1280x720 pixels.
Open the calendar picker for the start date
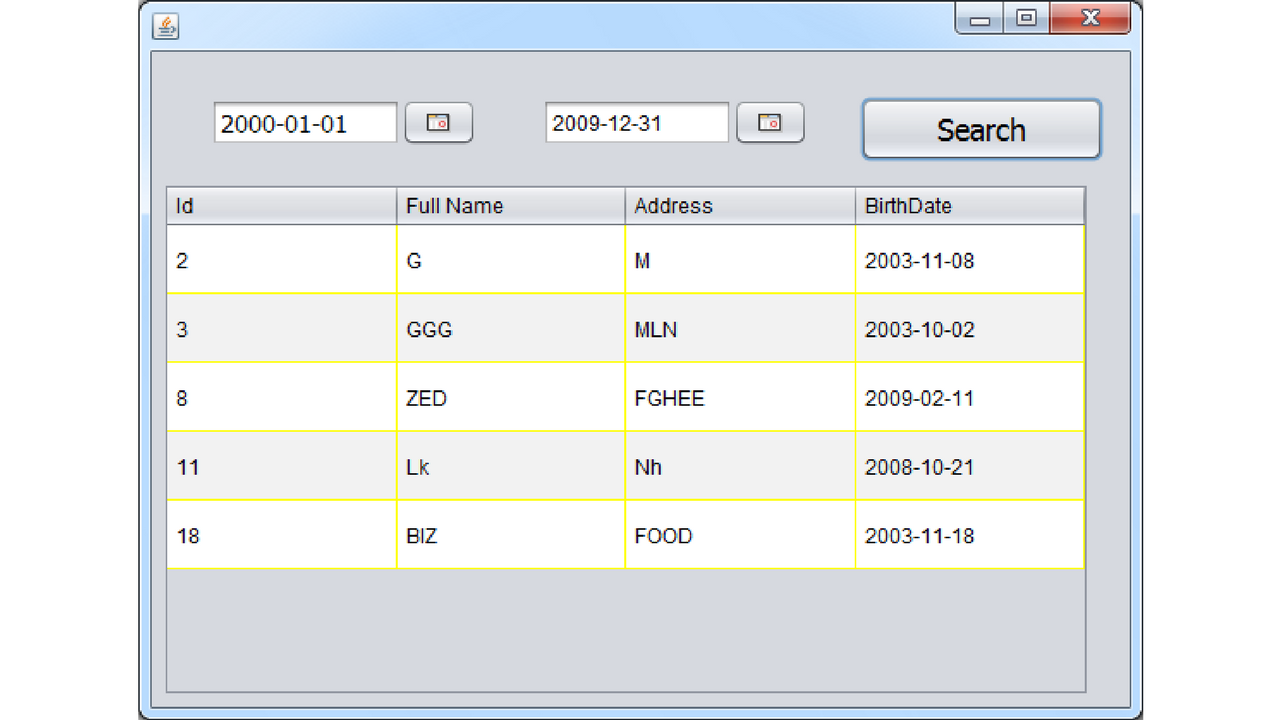pyautogui.click(x=438, y=122)
